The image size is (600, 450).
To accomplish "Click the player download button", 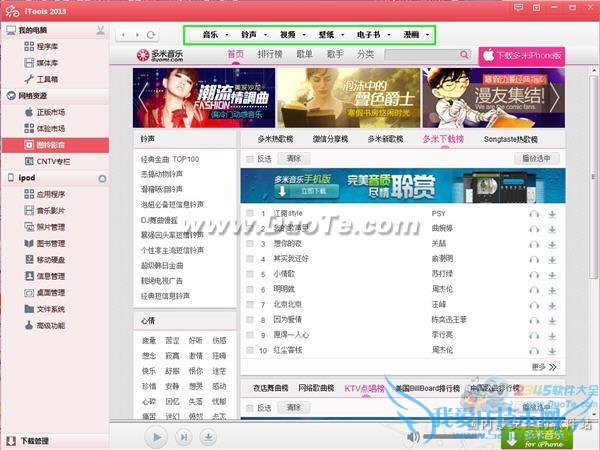I will click(208, 437).
